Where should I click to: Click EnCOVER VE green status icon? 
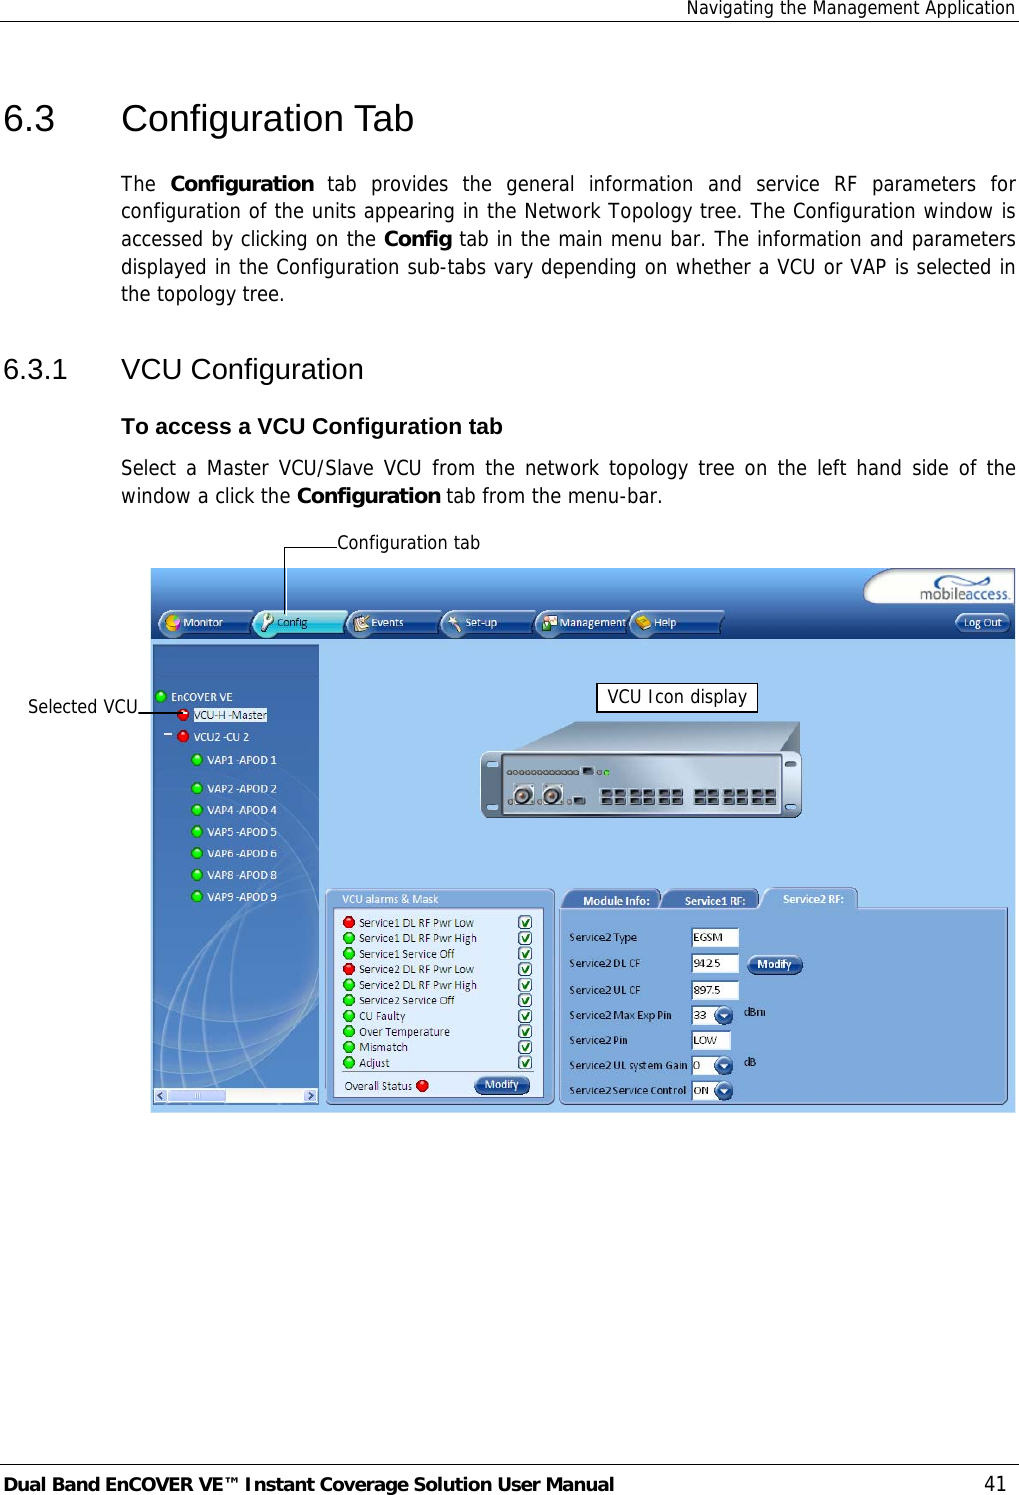161,696
